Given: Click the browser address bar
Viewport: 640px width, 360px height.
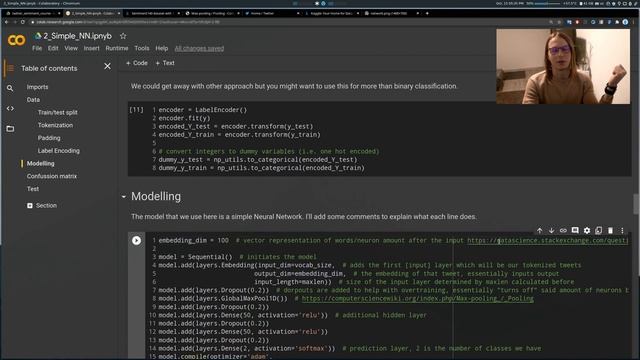Looking at the screenshot, I should click(286, 22).
